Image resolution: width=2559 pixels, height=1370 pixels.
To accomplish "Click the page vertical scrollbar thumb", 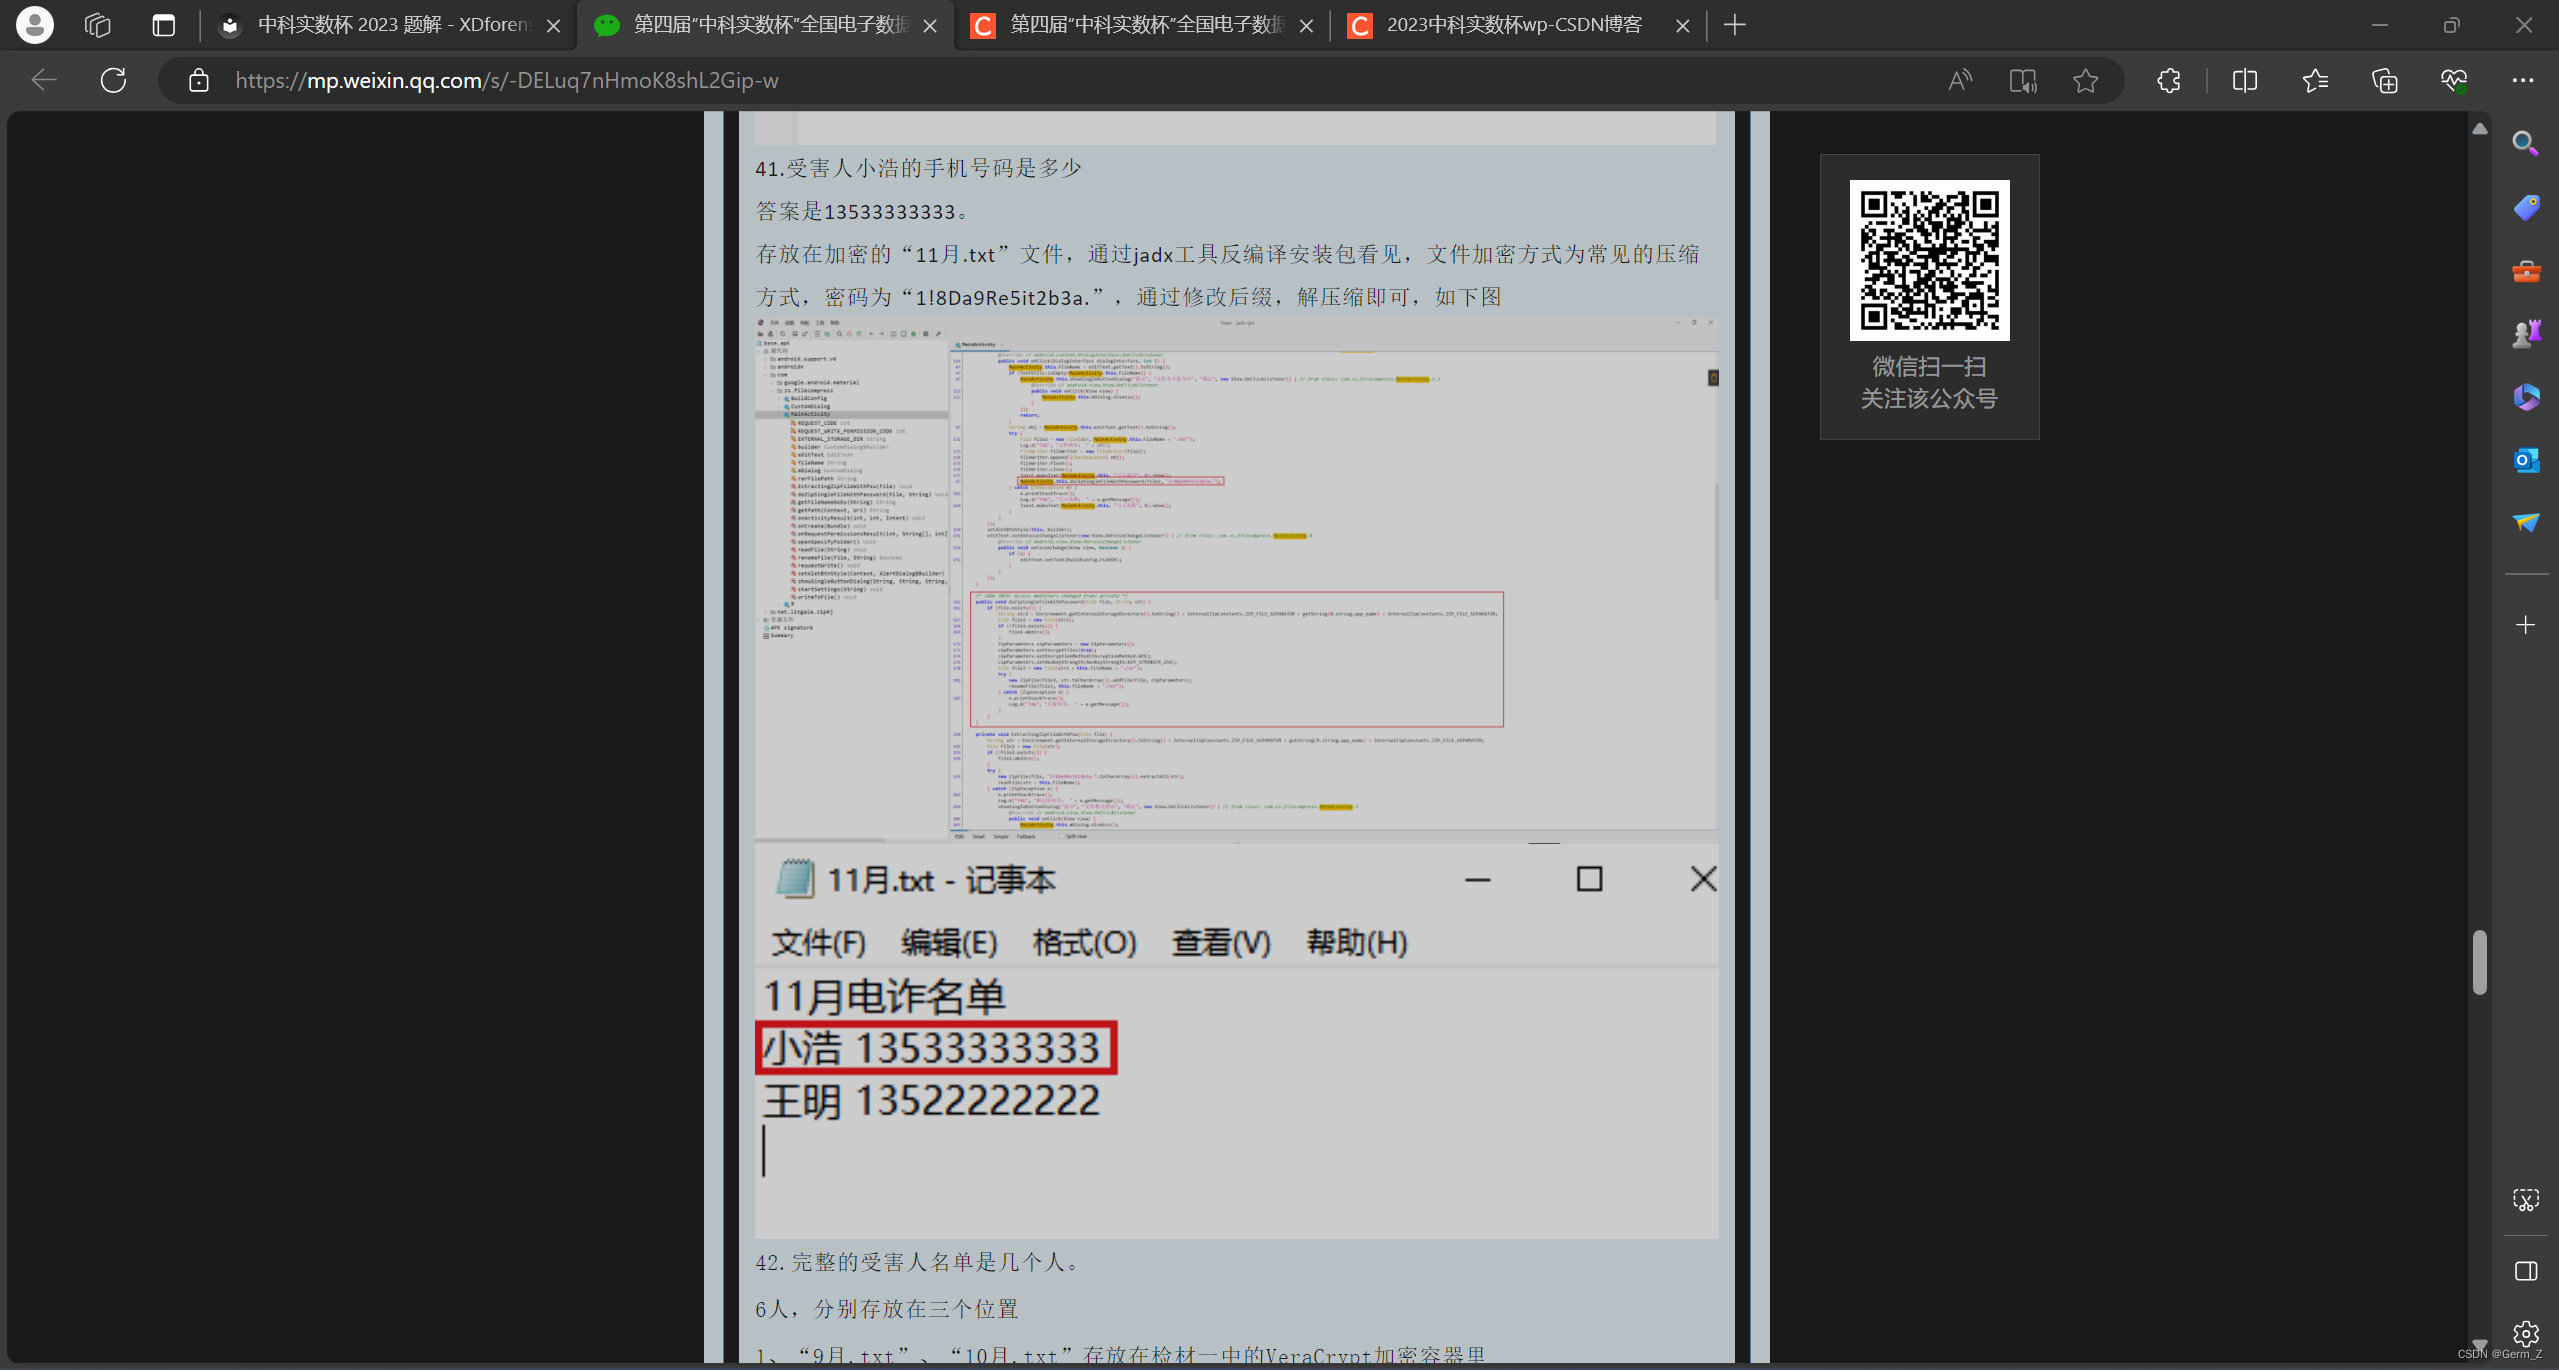I will click(x=2479, y=962).
